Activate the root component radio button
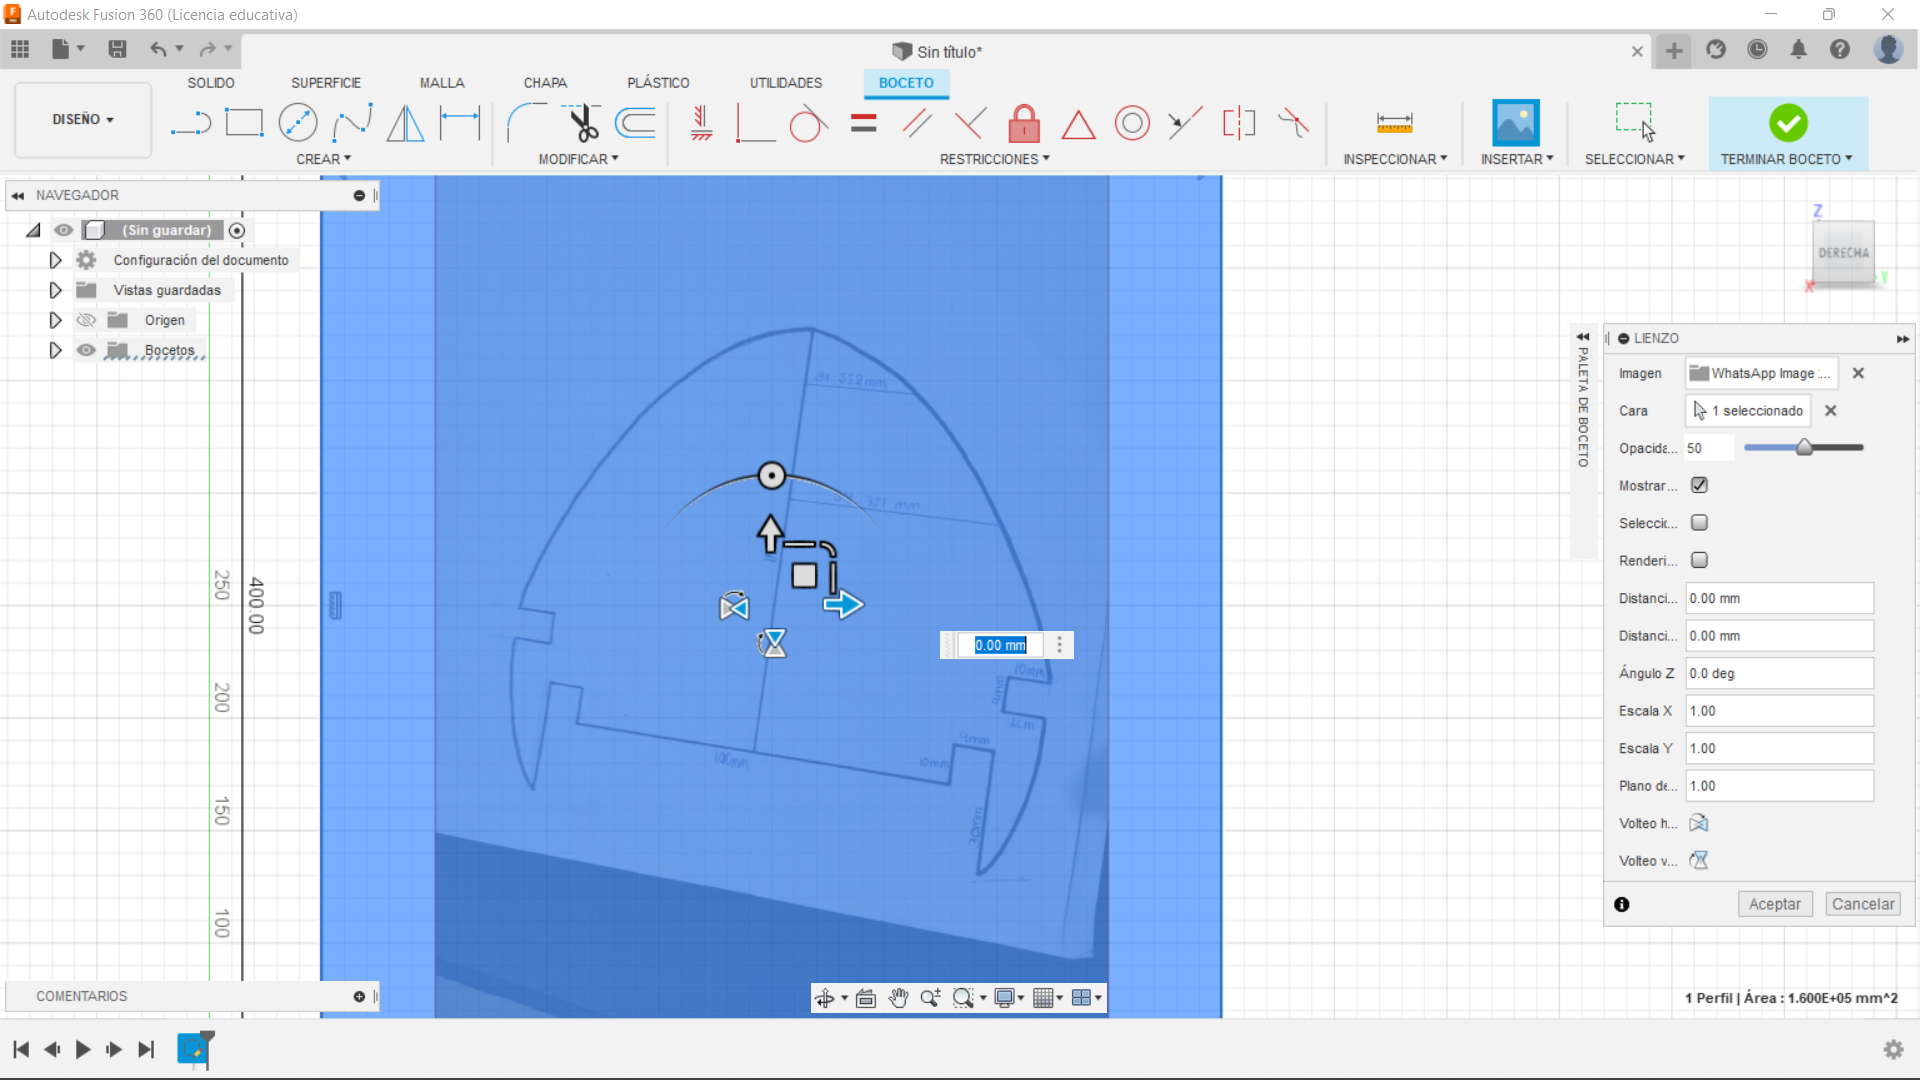The height and width of the screenshot is (1080, 1920). coord(237,231)
